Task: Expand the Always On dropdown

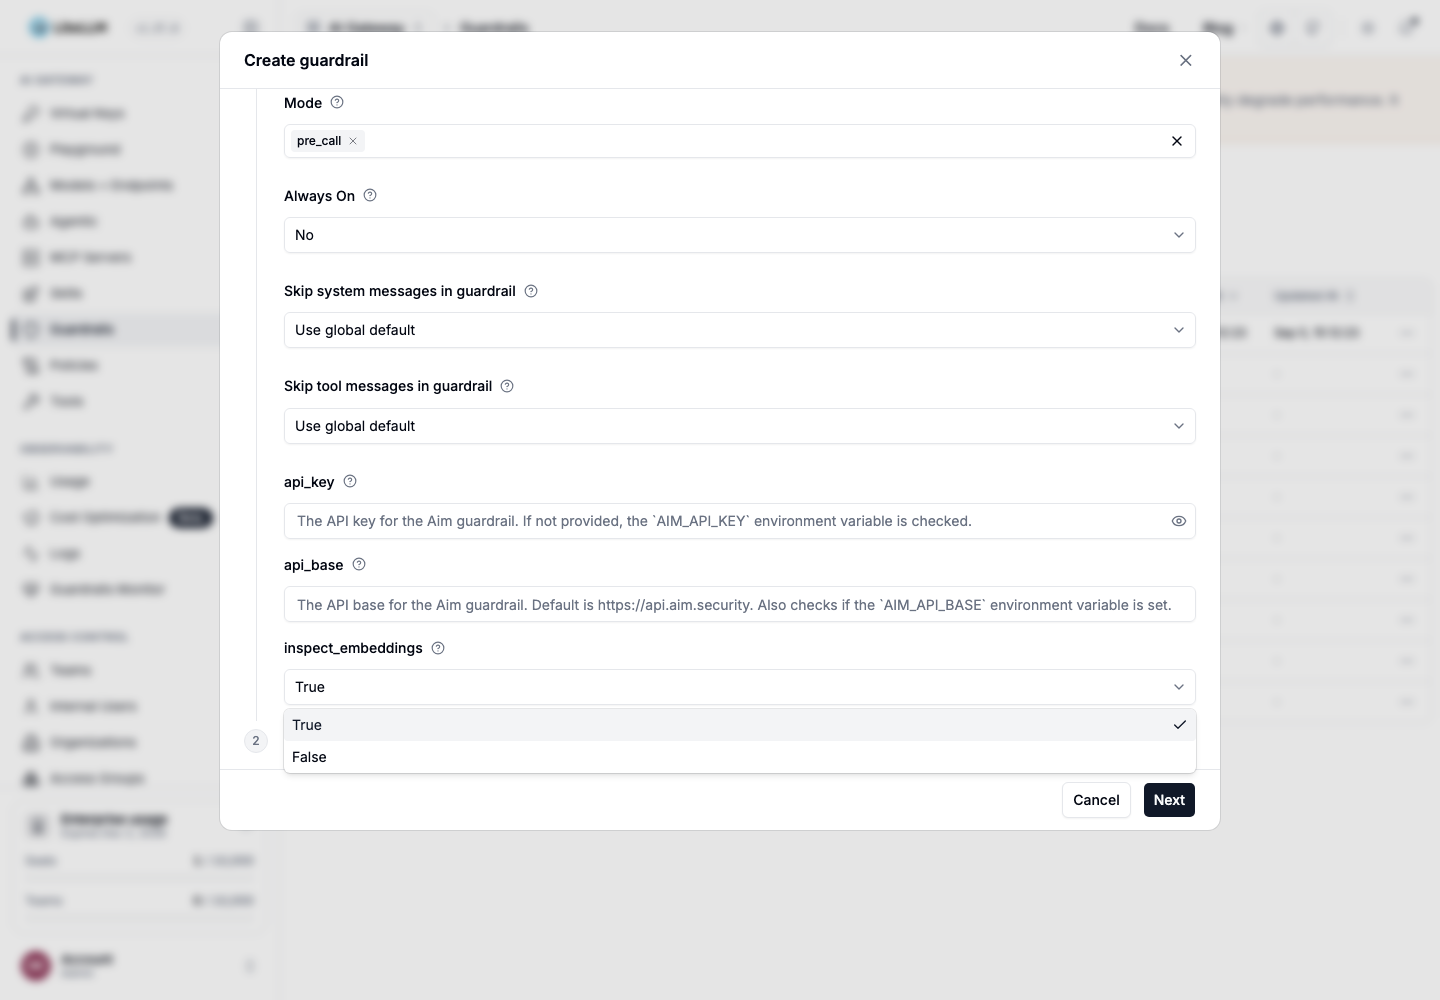Action: pyautogui.click(x=740, y=235)
